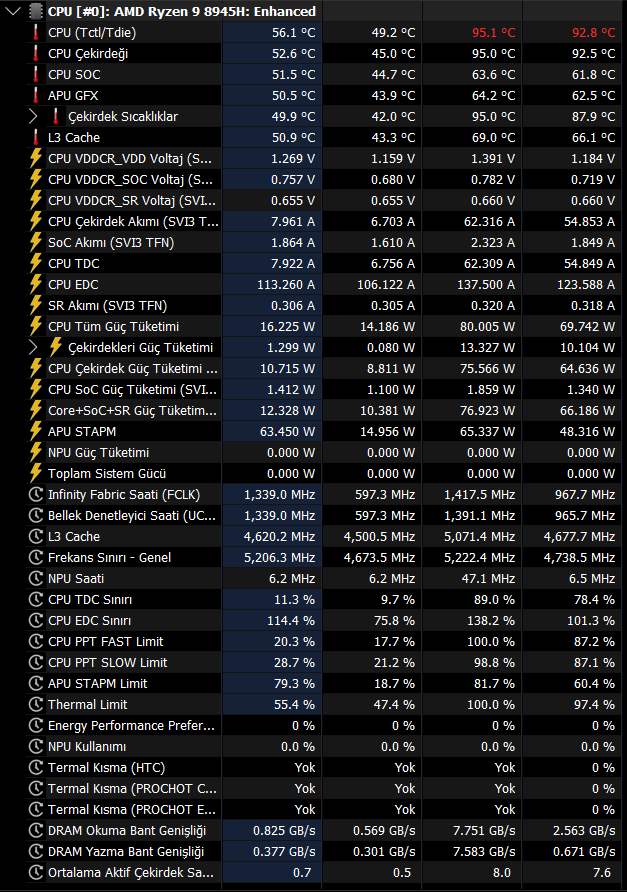
Task: Select CPU EDC Sınırı row label
Action: point(89,621)
